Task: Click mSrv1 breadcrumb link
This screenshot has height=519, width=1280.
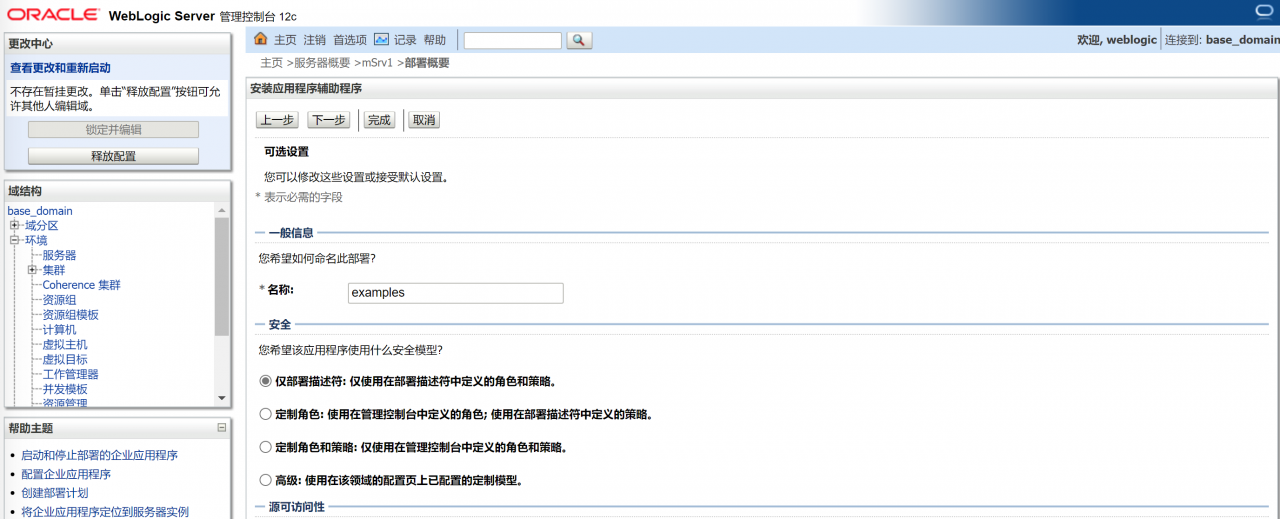Action: 377,63
